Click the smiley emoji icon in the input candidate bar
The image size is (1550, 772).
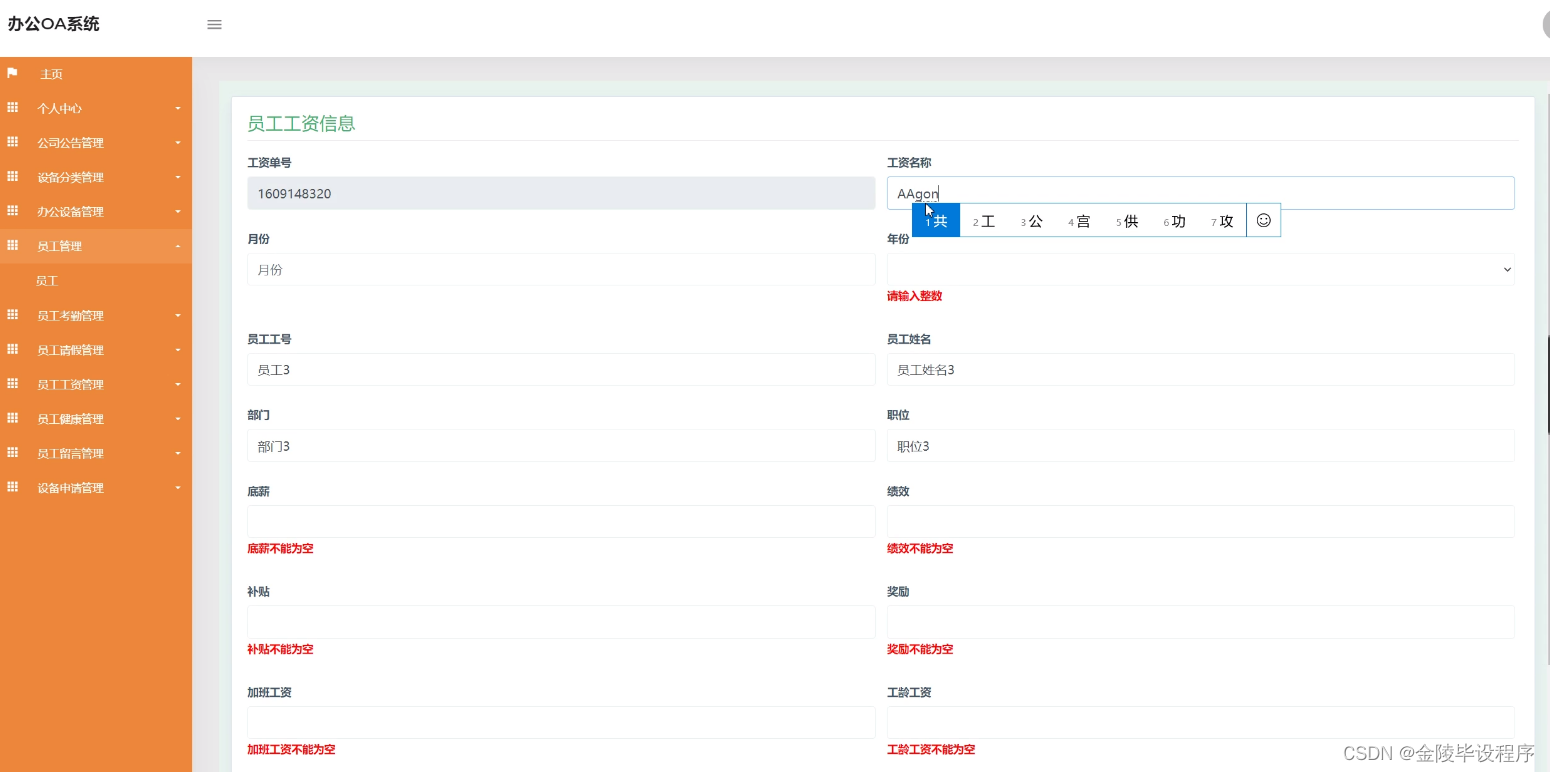pos(1263,220)
